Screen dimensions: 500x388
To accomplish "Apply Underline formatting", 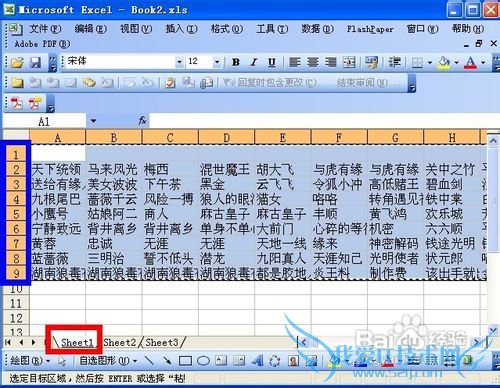I will click(x=272, y=62).
